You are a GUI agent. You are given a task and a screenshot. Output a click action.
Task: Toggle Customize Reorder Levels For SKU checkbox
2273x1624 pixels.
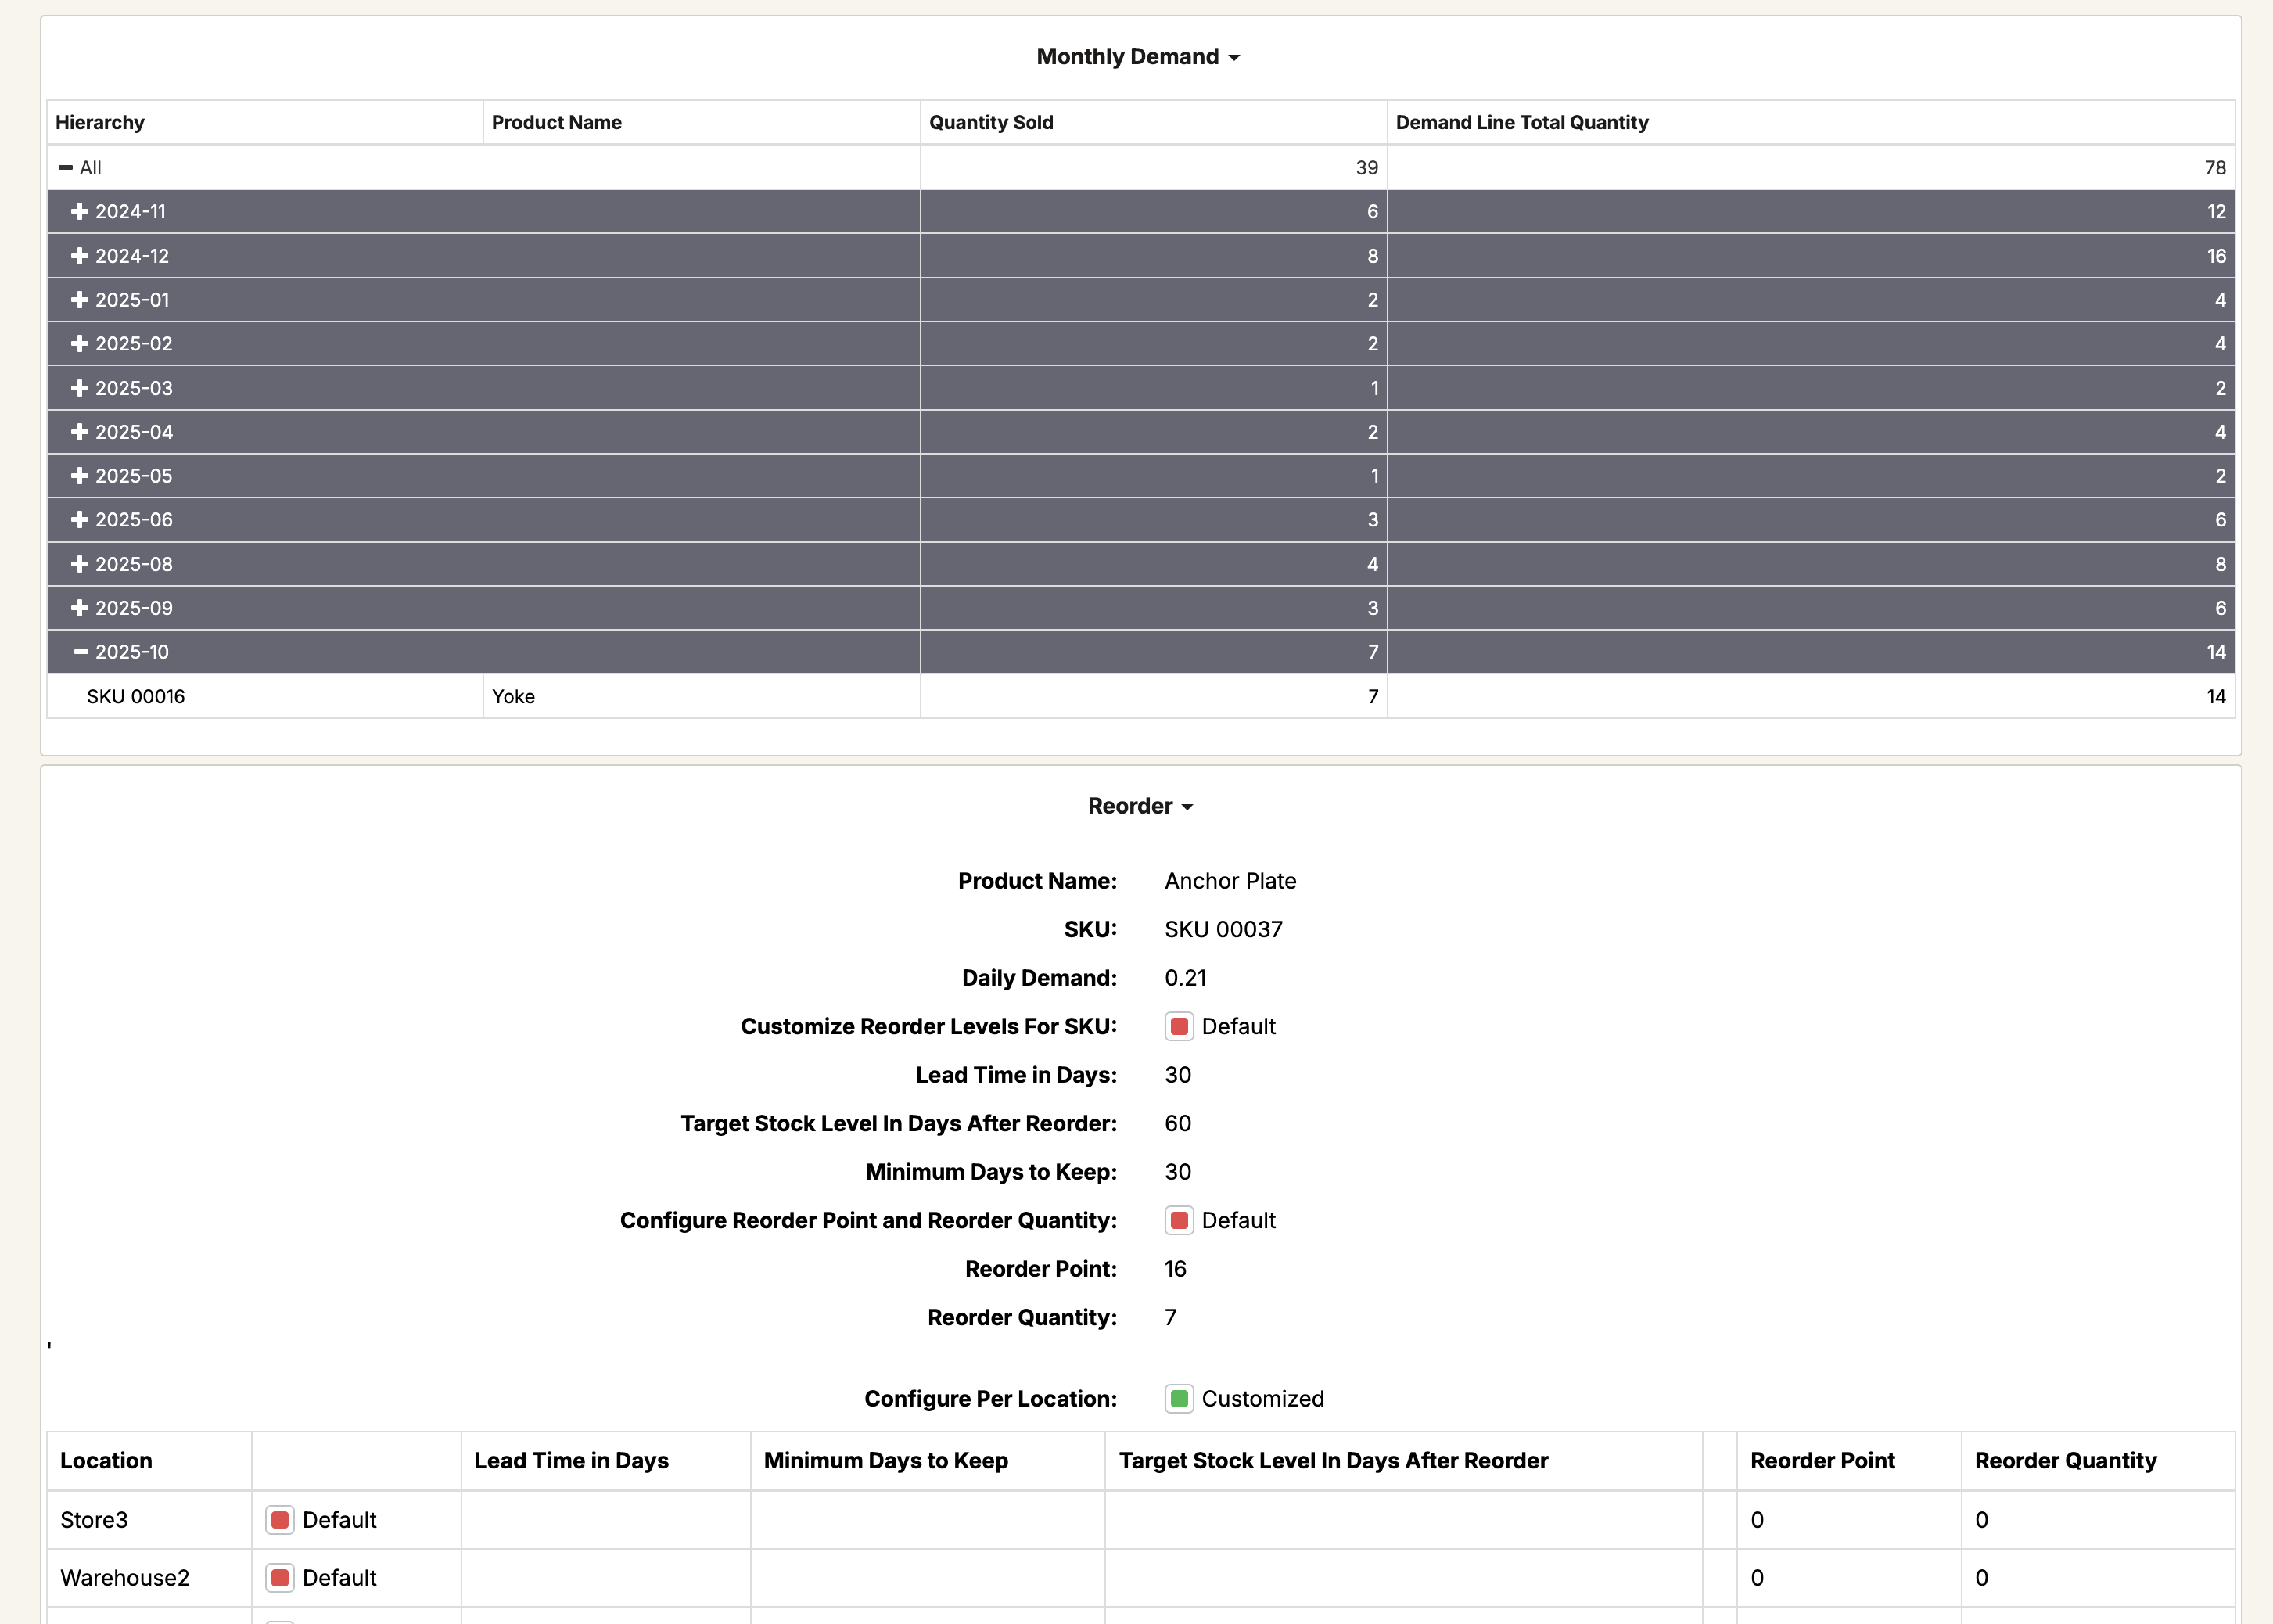coord(1179,1027)
